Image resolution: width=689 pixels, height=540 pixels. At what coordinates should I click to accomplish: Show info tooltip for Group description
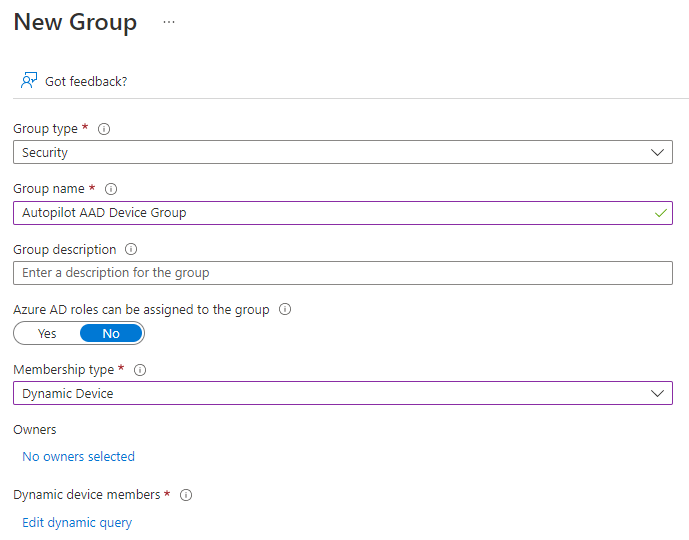(x=131, y=250)
